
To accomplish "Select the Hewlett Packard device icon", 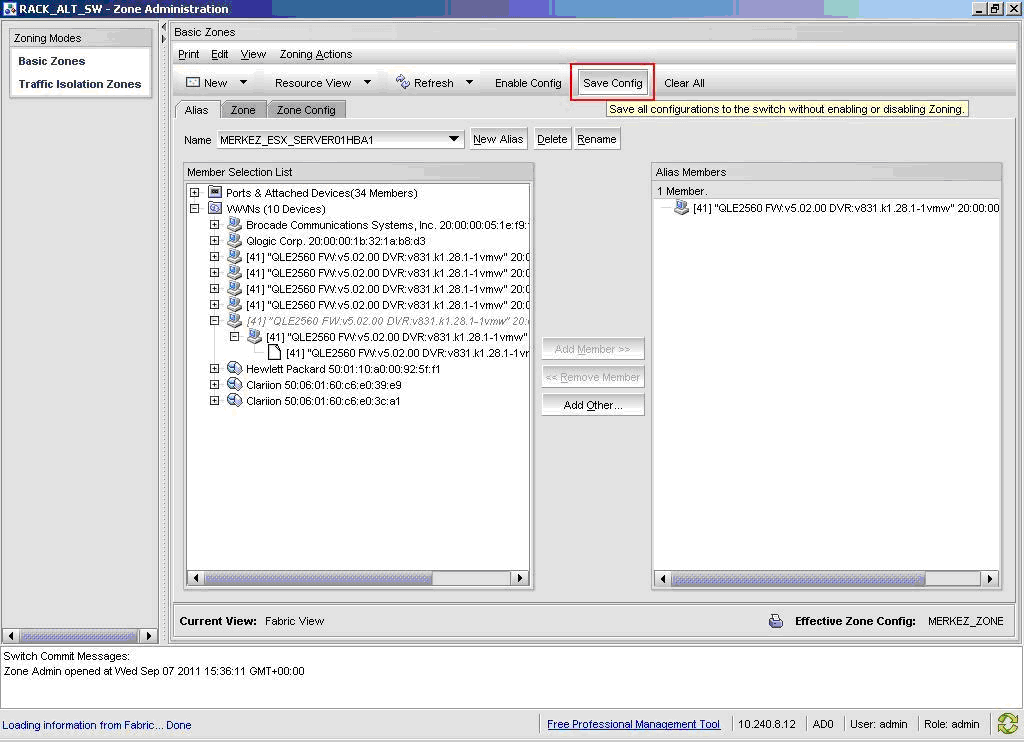I will click(234, 369).
